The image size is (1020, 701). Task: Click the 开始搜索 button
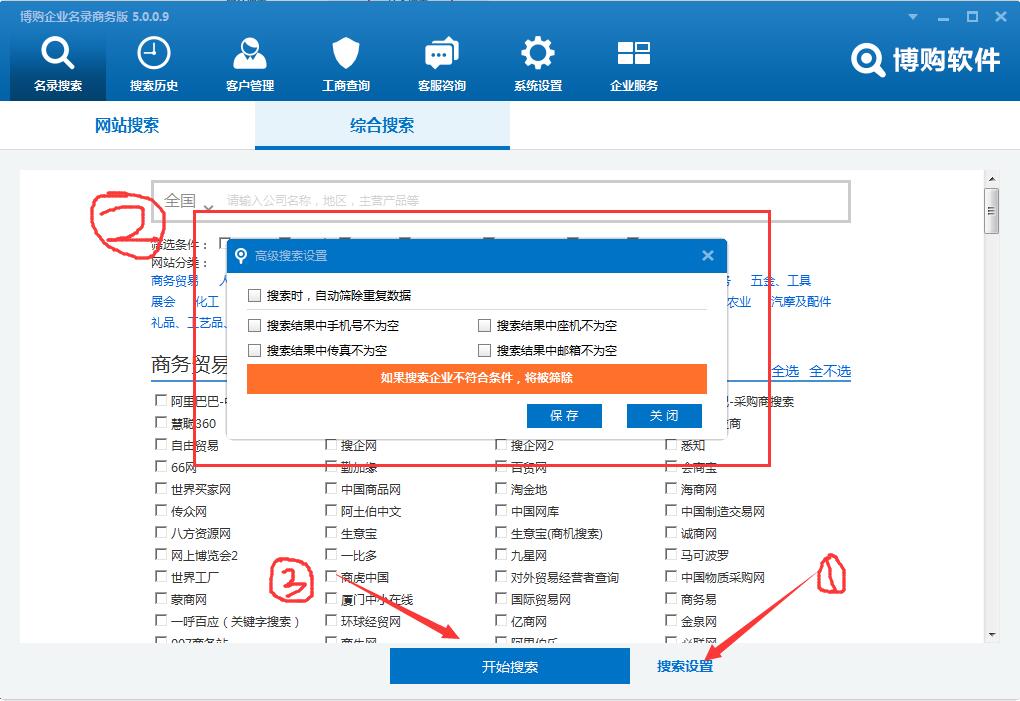pos(510,665)
